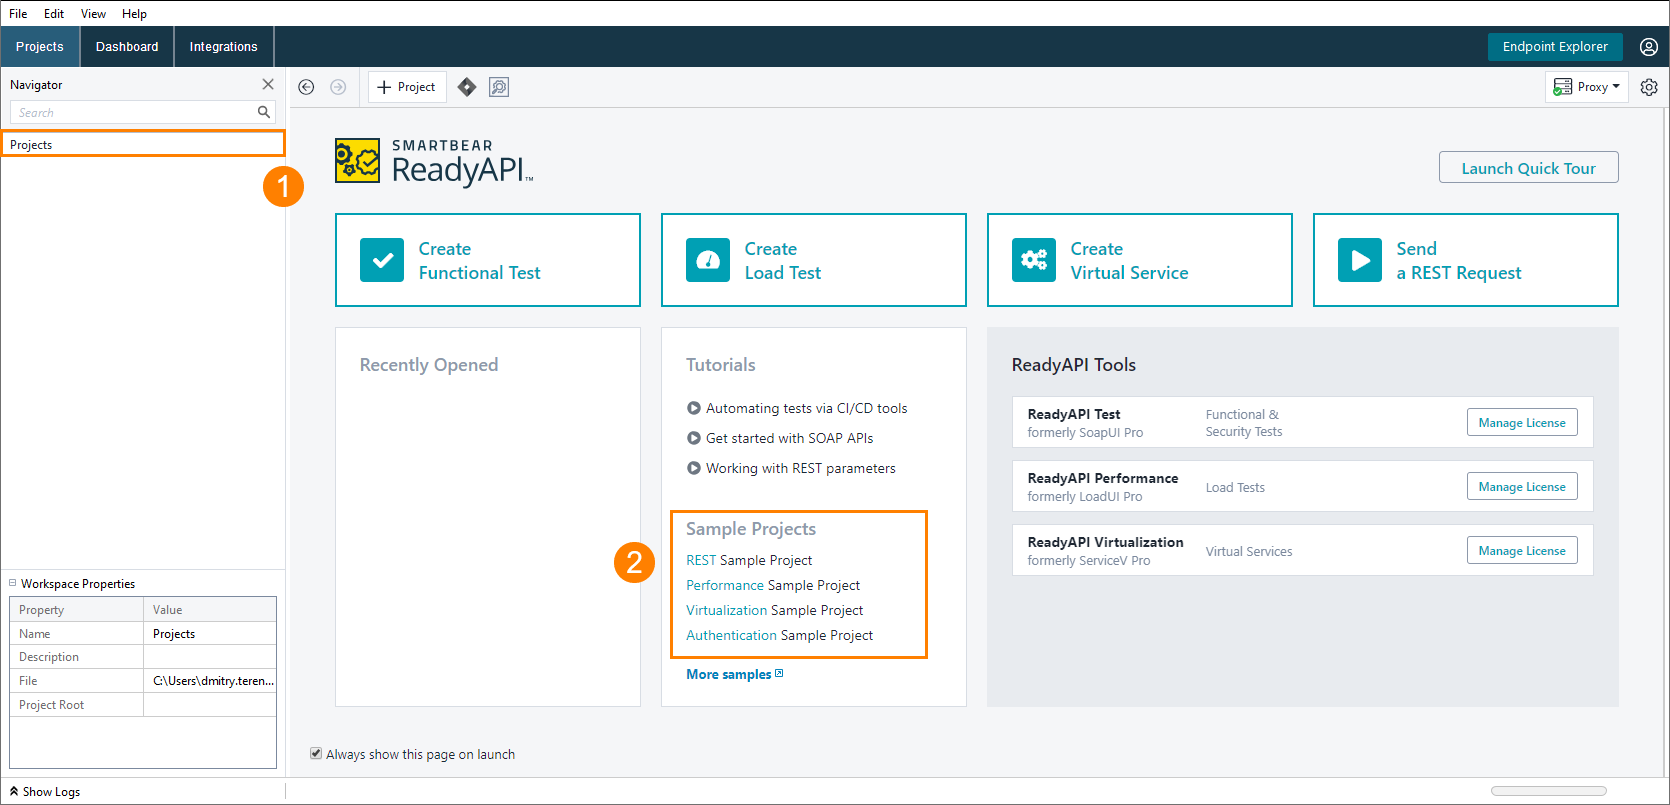Click the Create Load Test gauge icon
The width and height of the screenshot is (1670, 805).
[708, 260]
